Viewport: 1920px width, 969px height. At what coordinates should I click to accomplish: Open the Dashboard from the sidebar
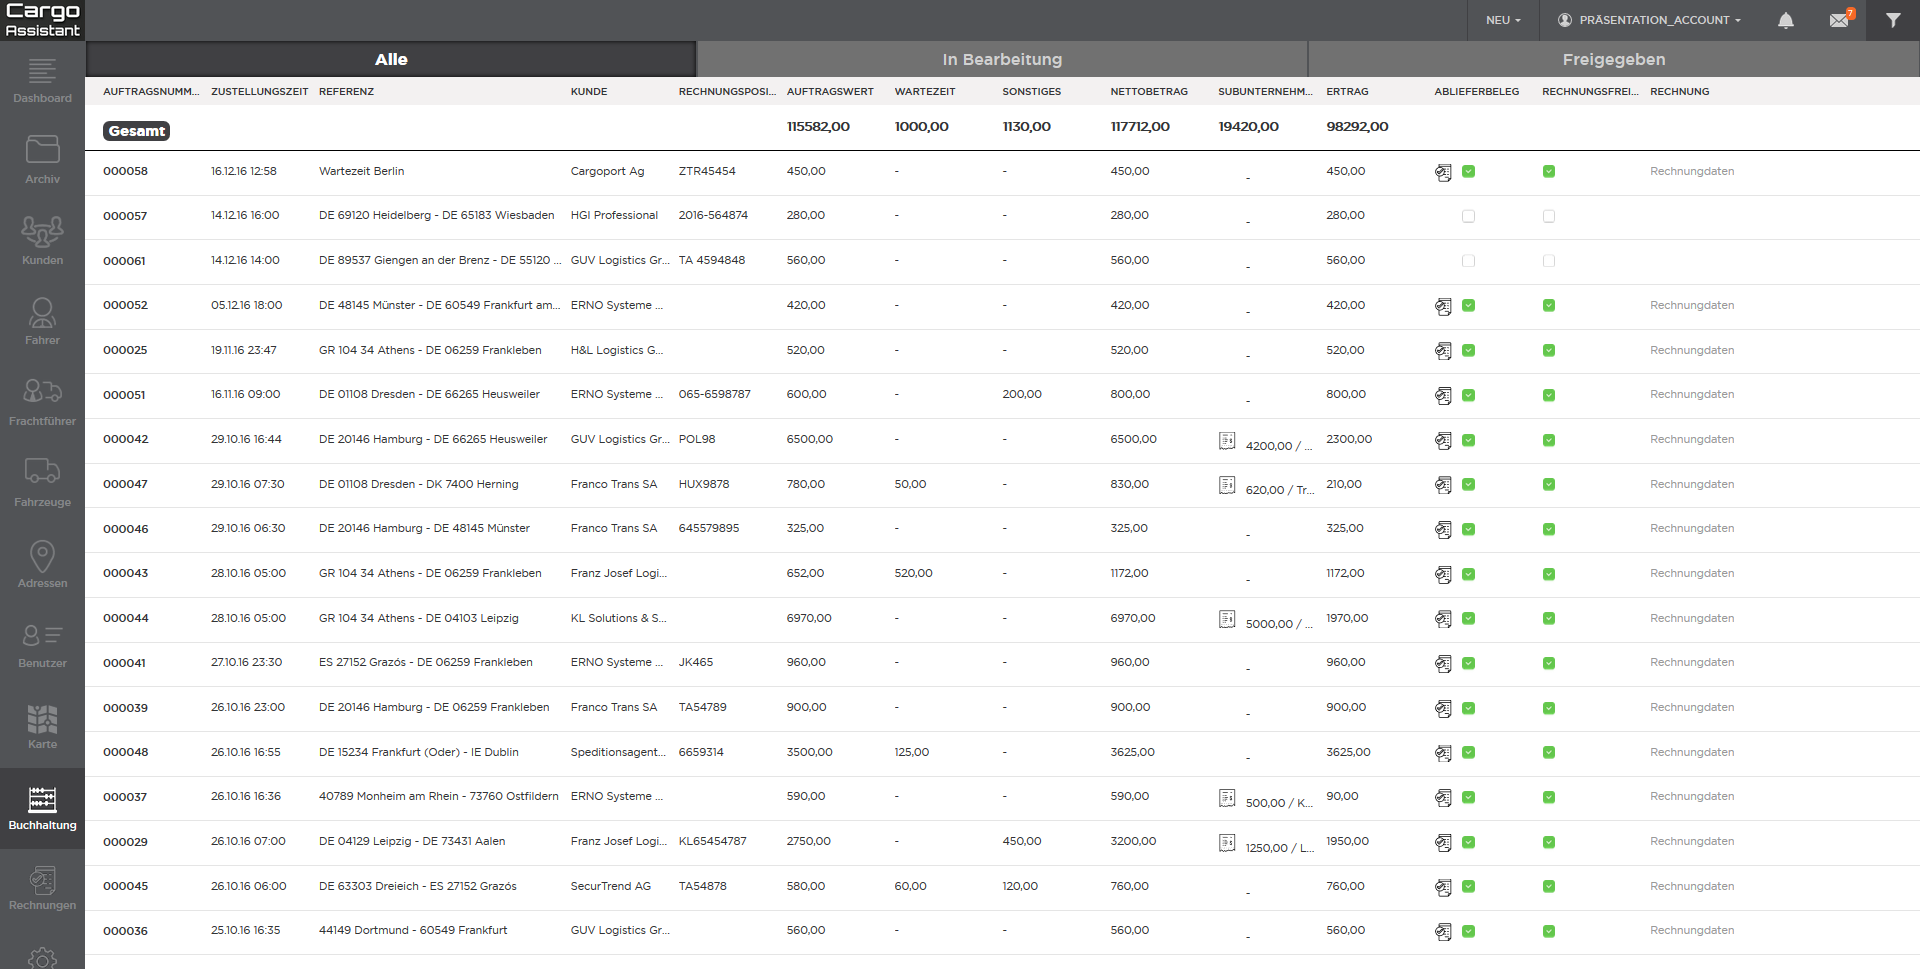tap(42, 80)
